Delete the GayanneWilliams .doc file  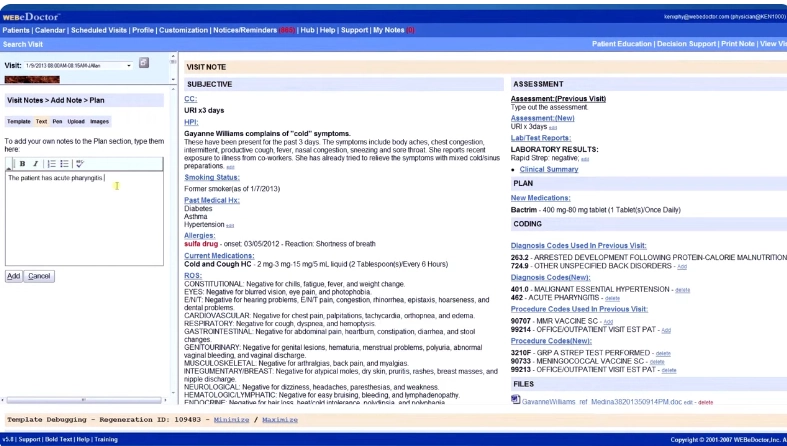[705, 402]
